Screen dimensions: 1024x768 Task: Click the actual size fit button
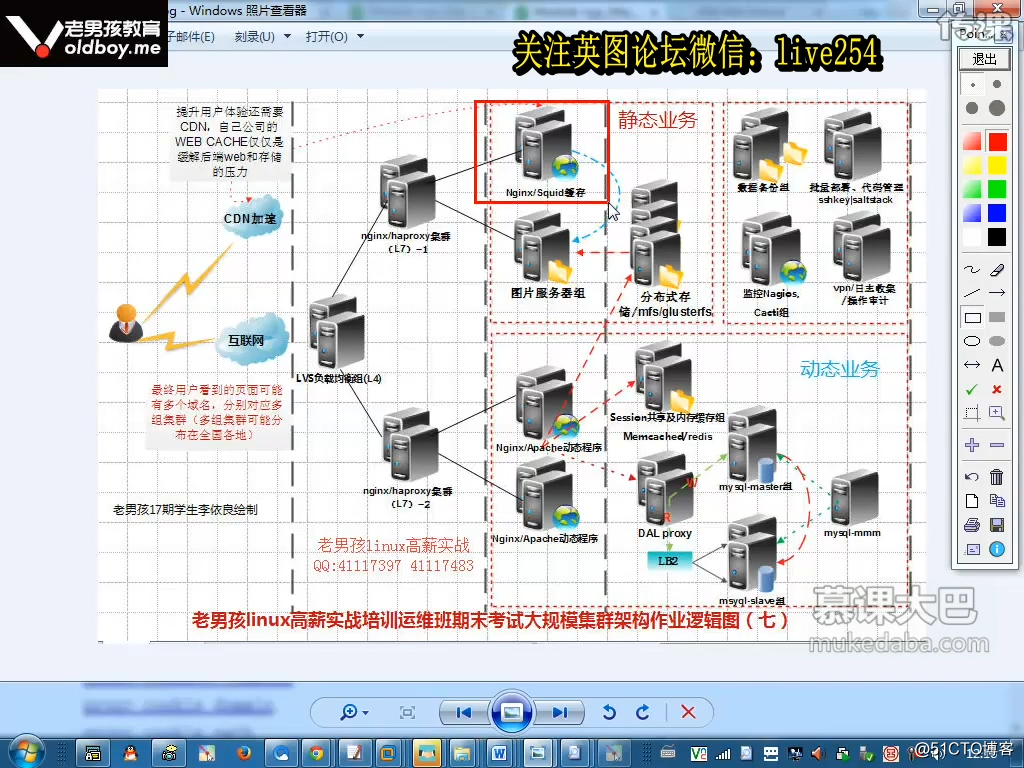coord(408,712)
